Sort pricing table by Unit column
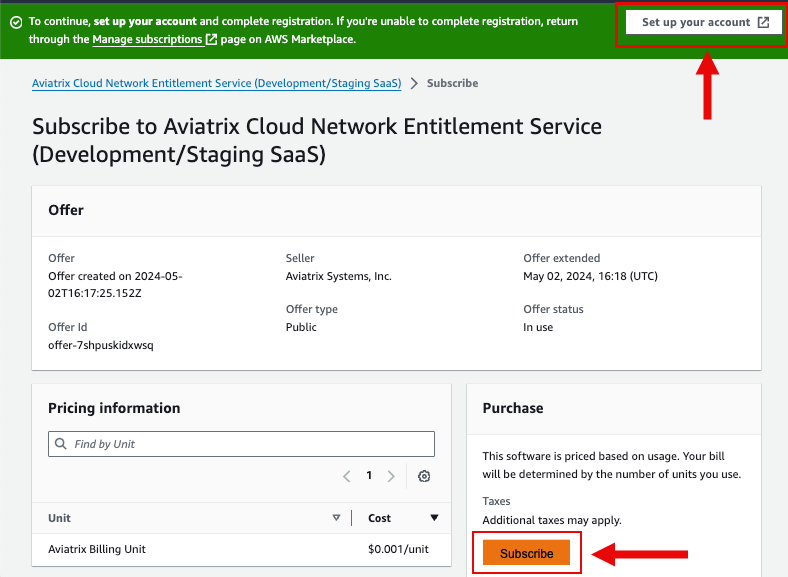The width and height of the screenshot is (788, 577). point(336,518)
